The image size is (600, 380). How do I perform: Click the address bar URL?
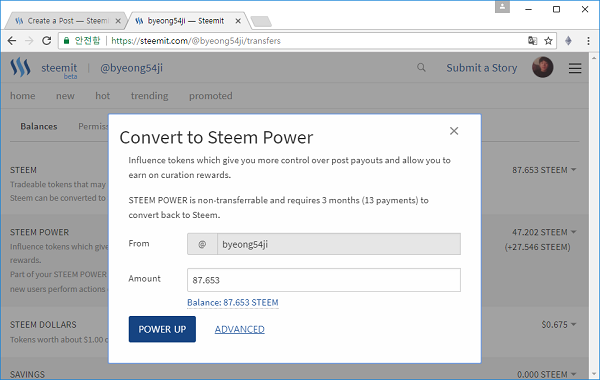point(196,41)
